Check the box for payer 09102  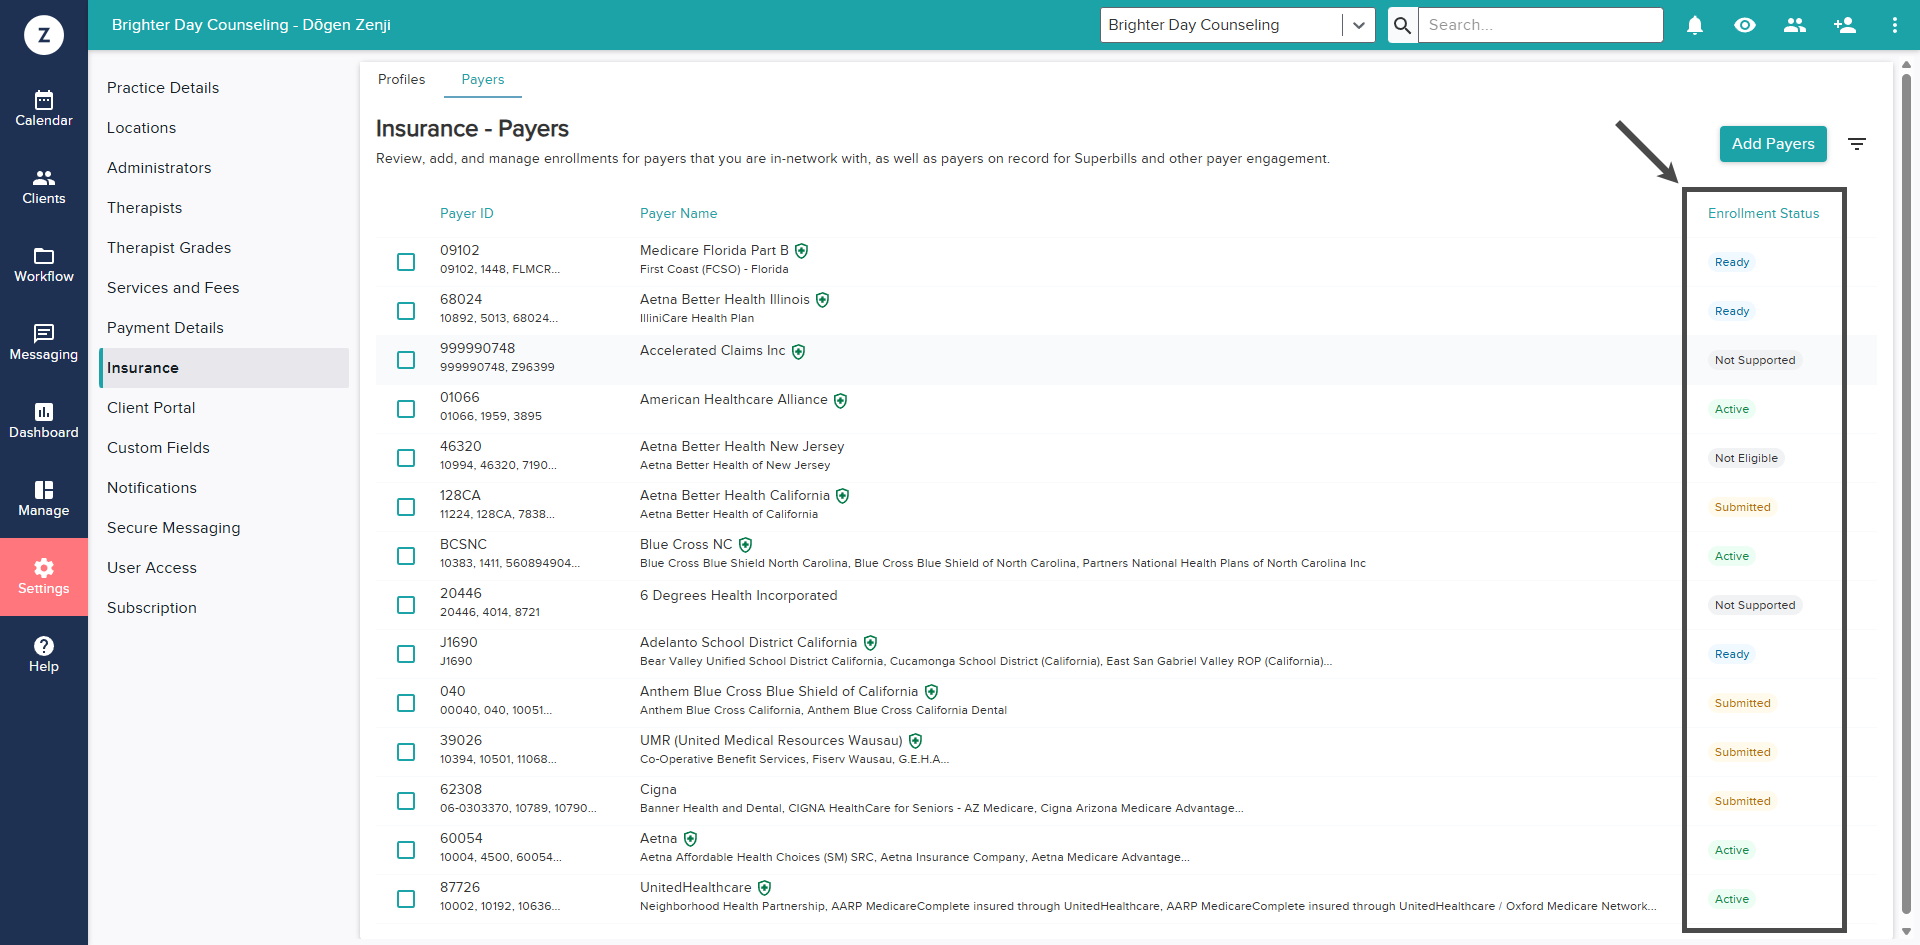click(x=406, y=262)
